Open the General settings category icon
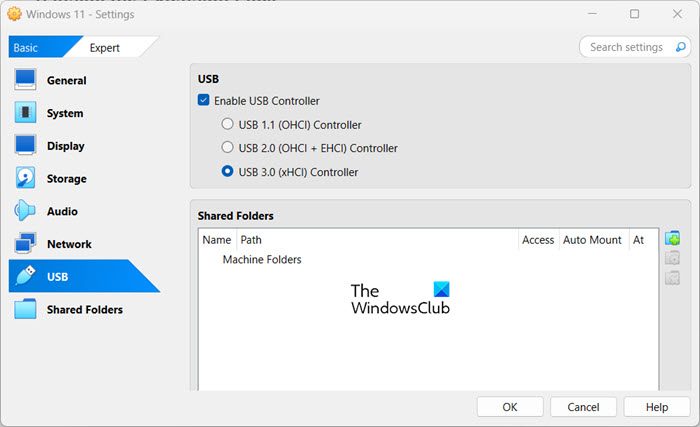This screenshot has height=427, width=700. [25, 80]
